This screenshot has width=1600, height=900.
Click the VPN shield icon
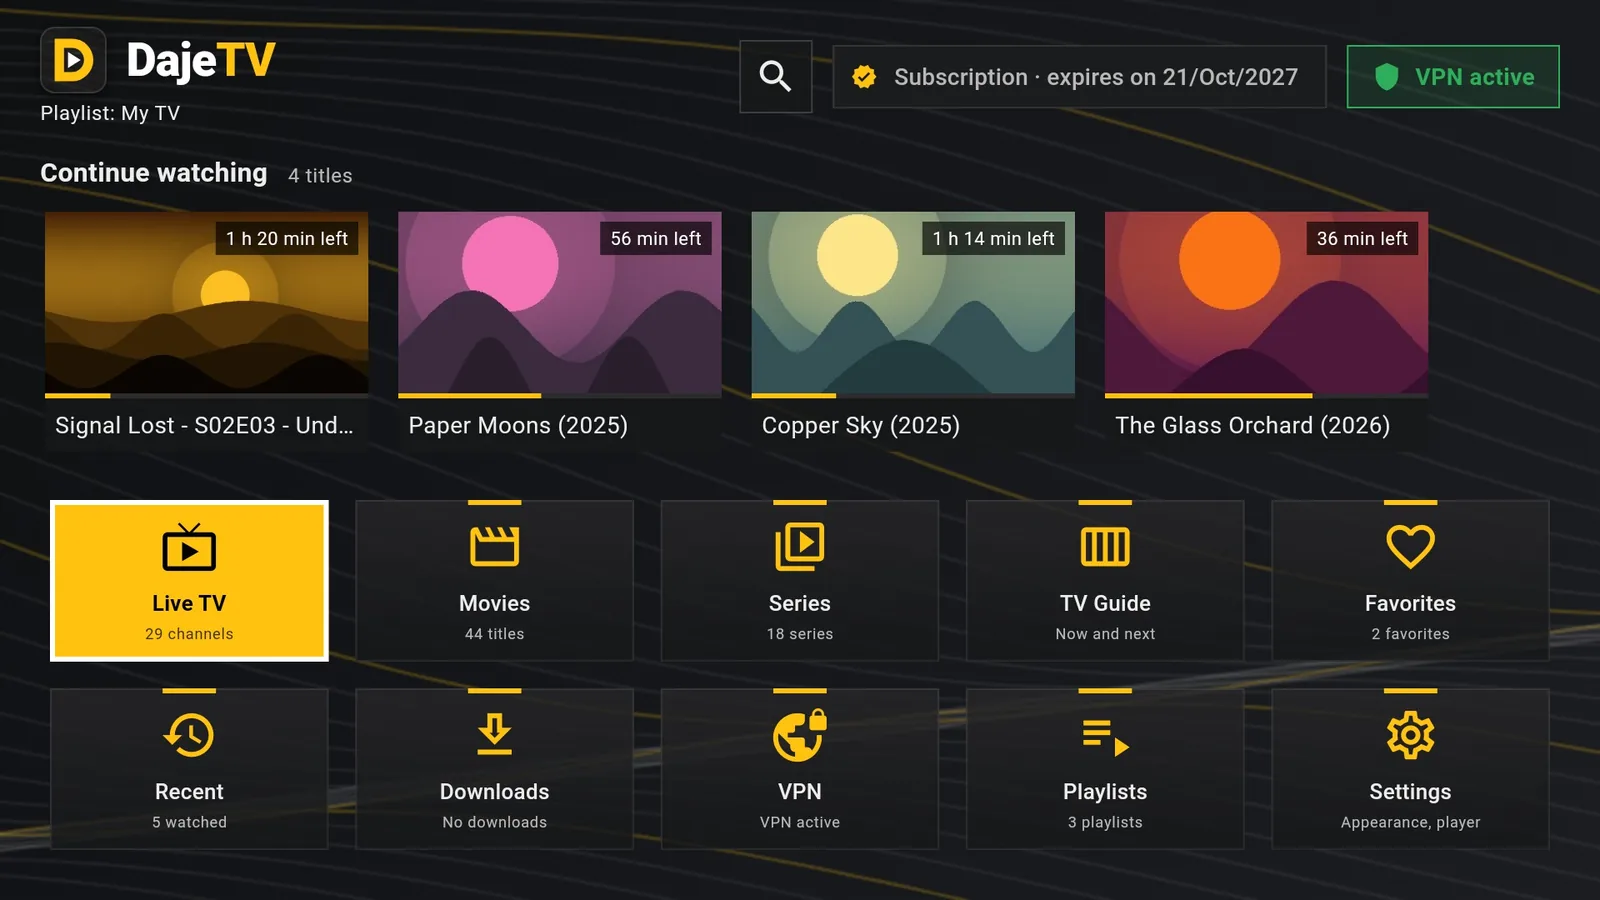click(x=1386, y=77)
